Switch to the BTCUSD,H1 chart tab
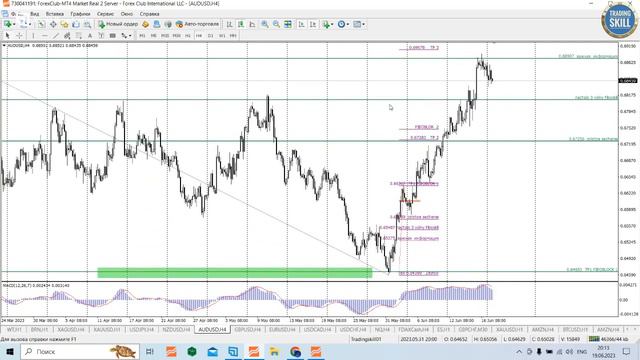The image size is (640, 360). pos(575,329)
